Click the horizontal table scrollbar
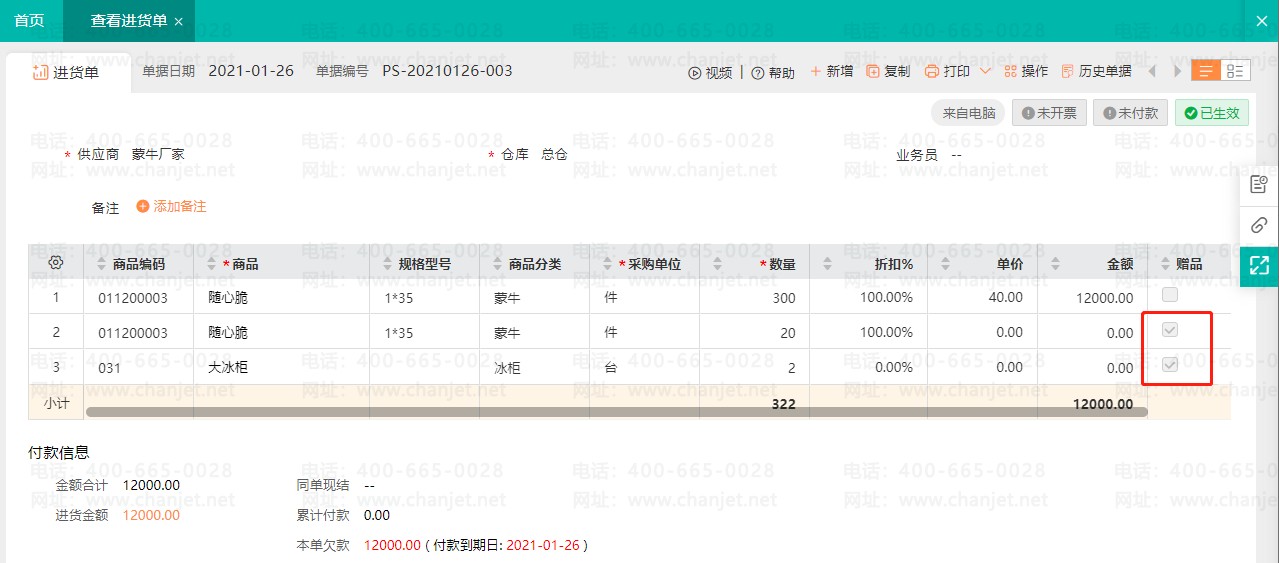 616,411
